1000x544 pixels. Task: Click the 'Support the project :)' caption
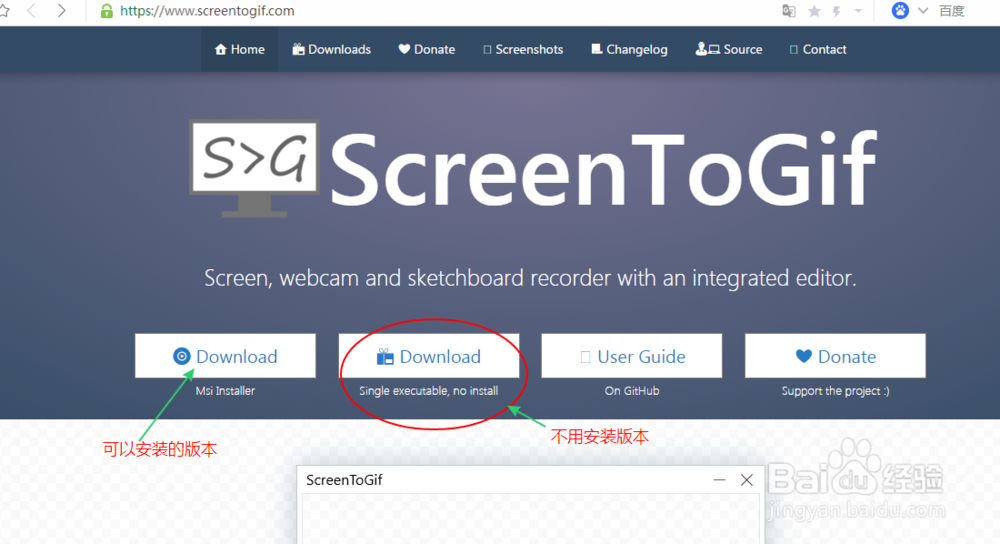click(835, 390)
